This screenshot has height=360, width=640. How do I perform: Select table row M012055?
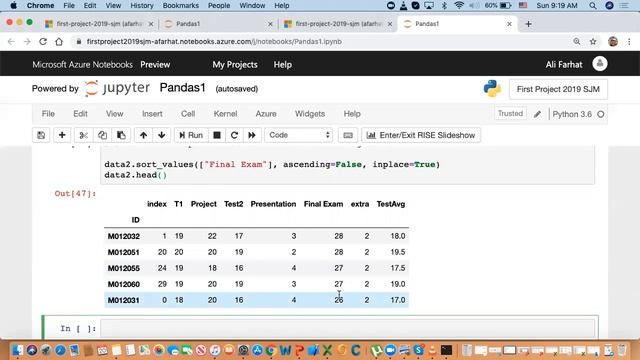[256, 268]
